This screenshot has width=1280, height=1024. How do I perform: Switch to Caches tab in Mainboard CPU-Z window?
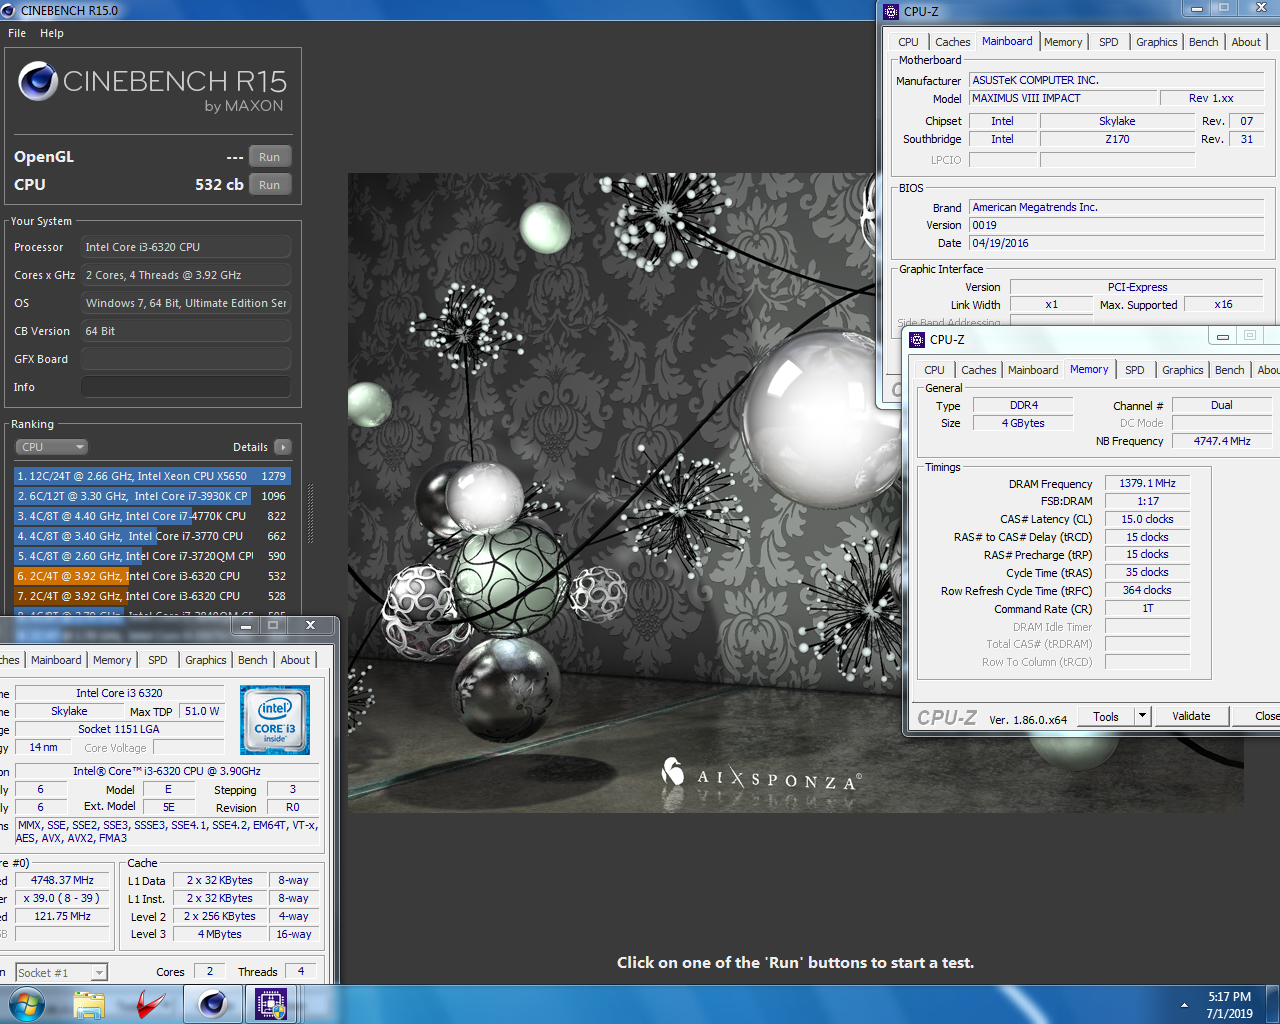click(x=952, y=42)
